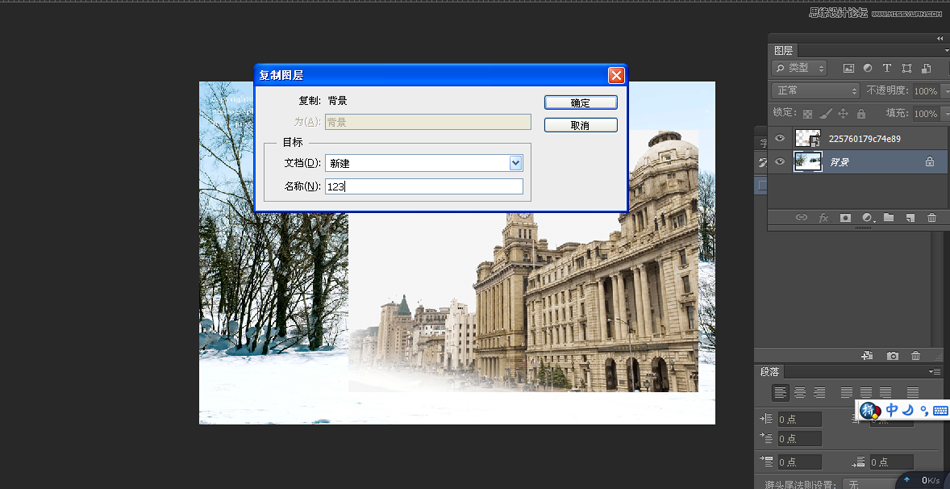Viewport: 950px width, 489px height.
Task: Open the blend mode 正常 dropdown
Action: (x=815, y=91)
